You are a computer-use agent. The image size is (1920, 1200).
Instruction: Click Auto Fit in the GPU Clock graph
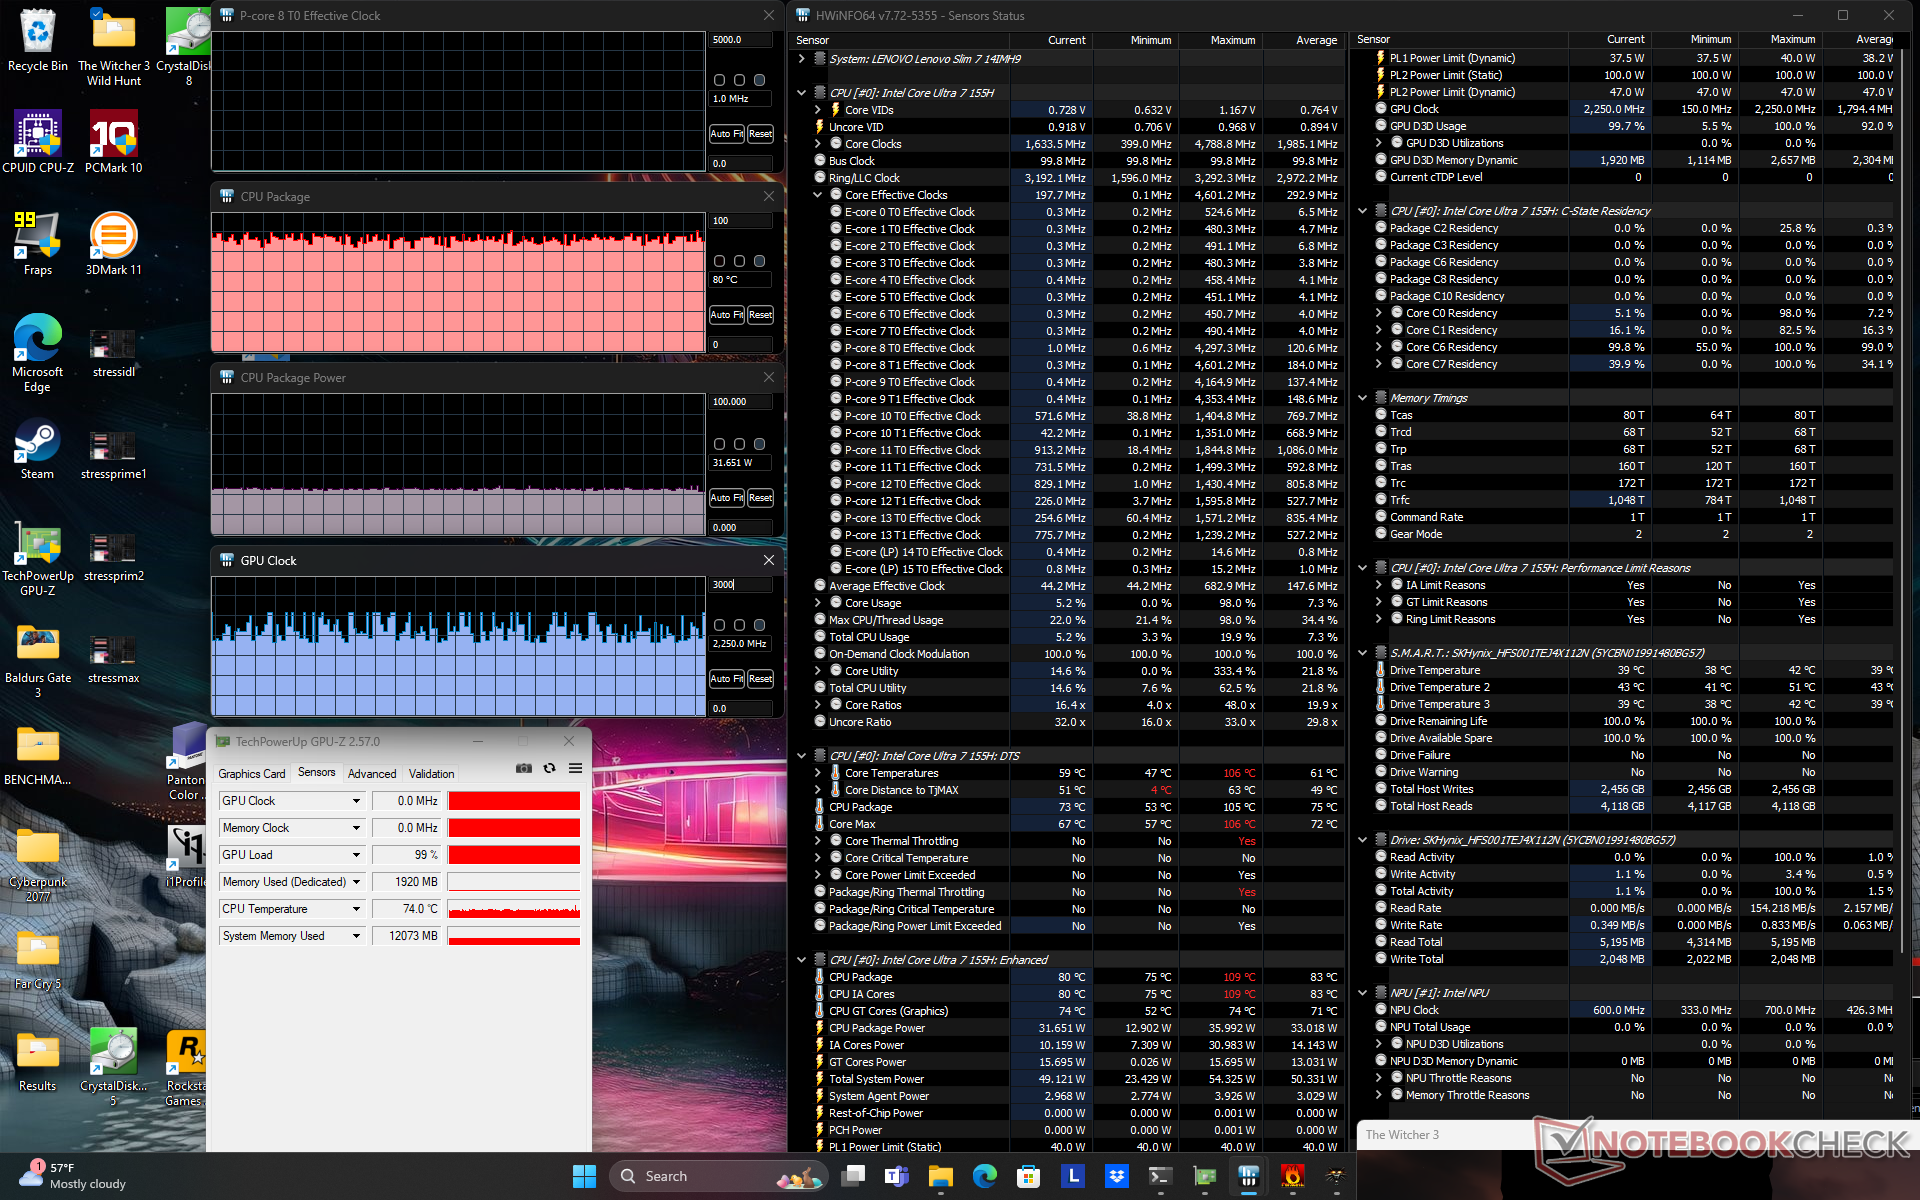[x=726, y=679]
